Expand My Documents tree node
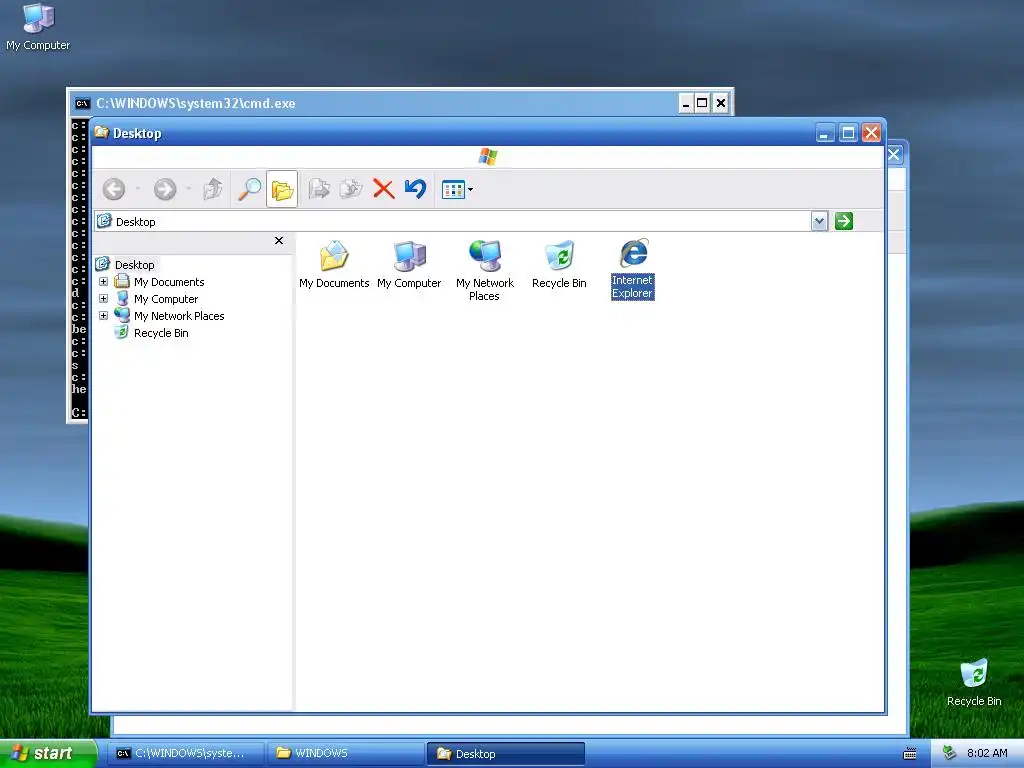The height and width of the screenshot is (768, 1024). coord(103,281)
